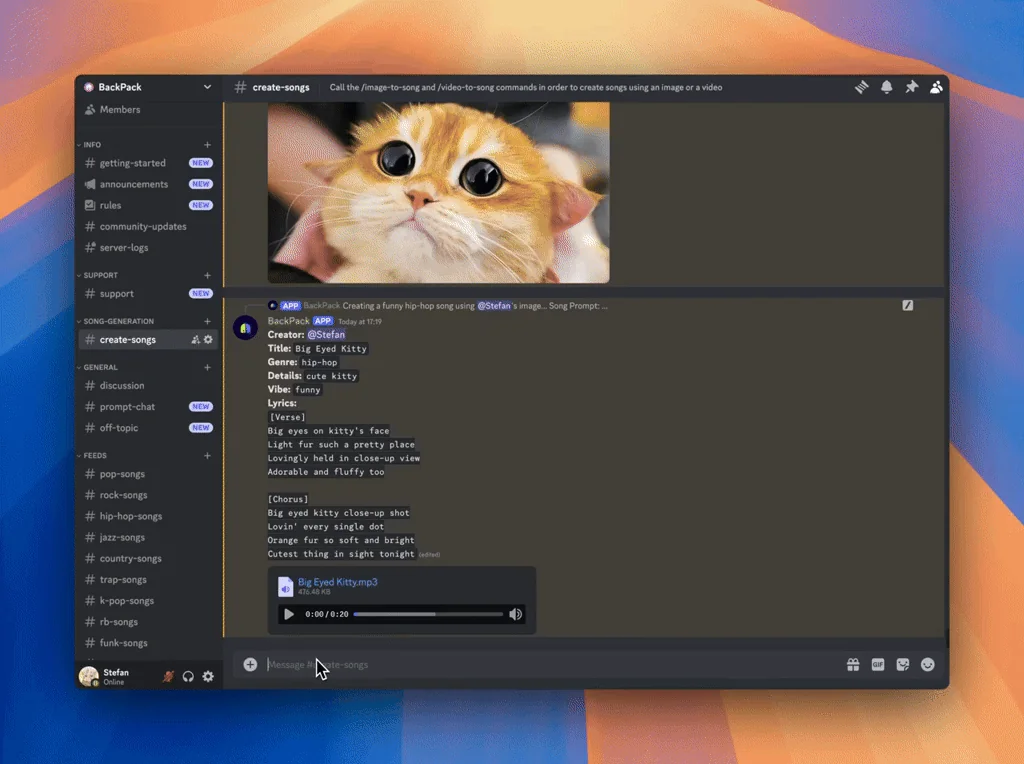This screenshot has width=1024, height=764.
Task: Deafen audio with the headphones icon
Action: tap(188, 677)
